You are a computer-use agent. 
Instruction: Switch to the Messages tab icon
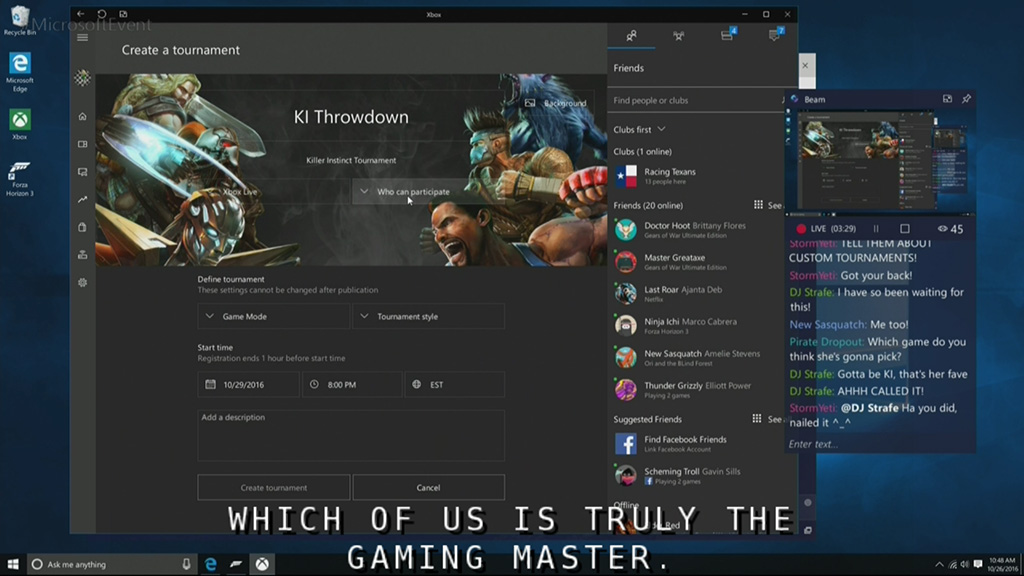pos(727,35)
